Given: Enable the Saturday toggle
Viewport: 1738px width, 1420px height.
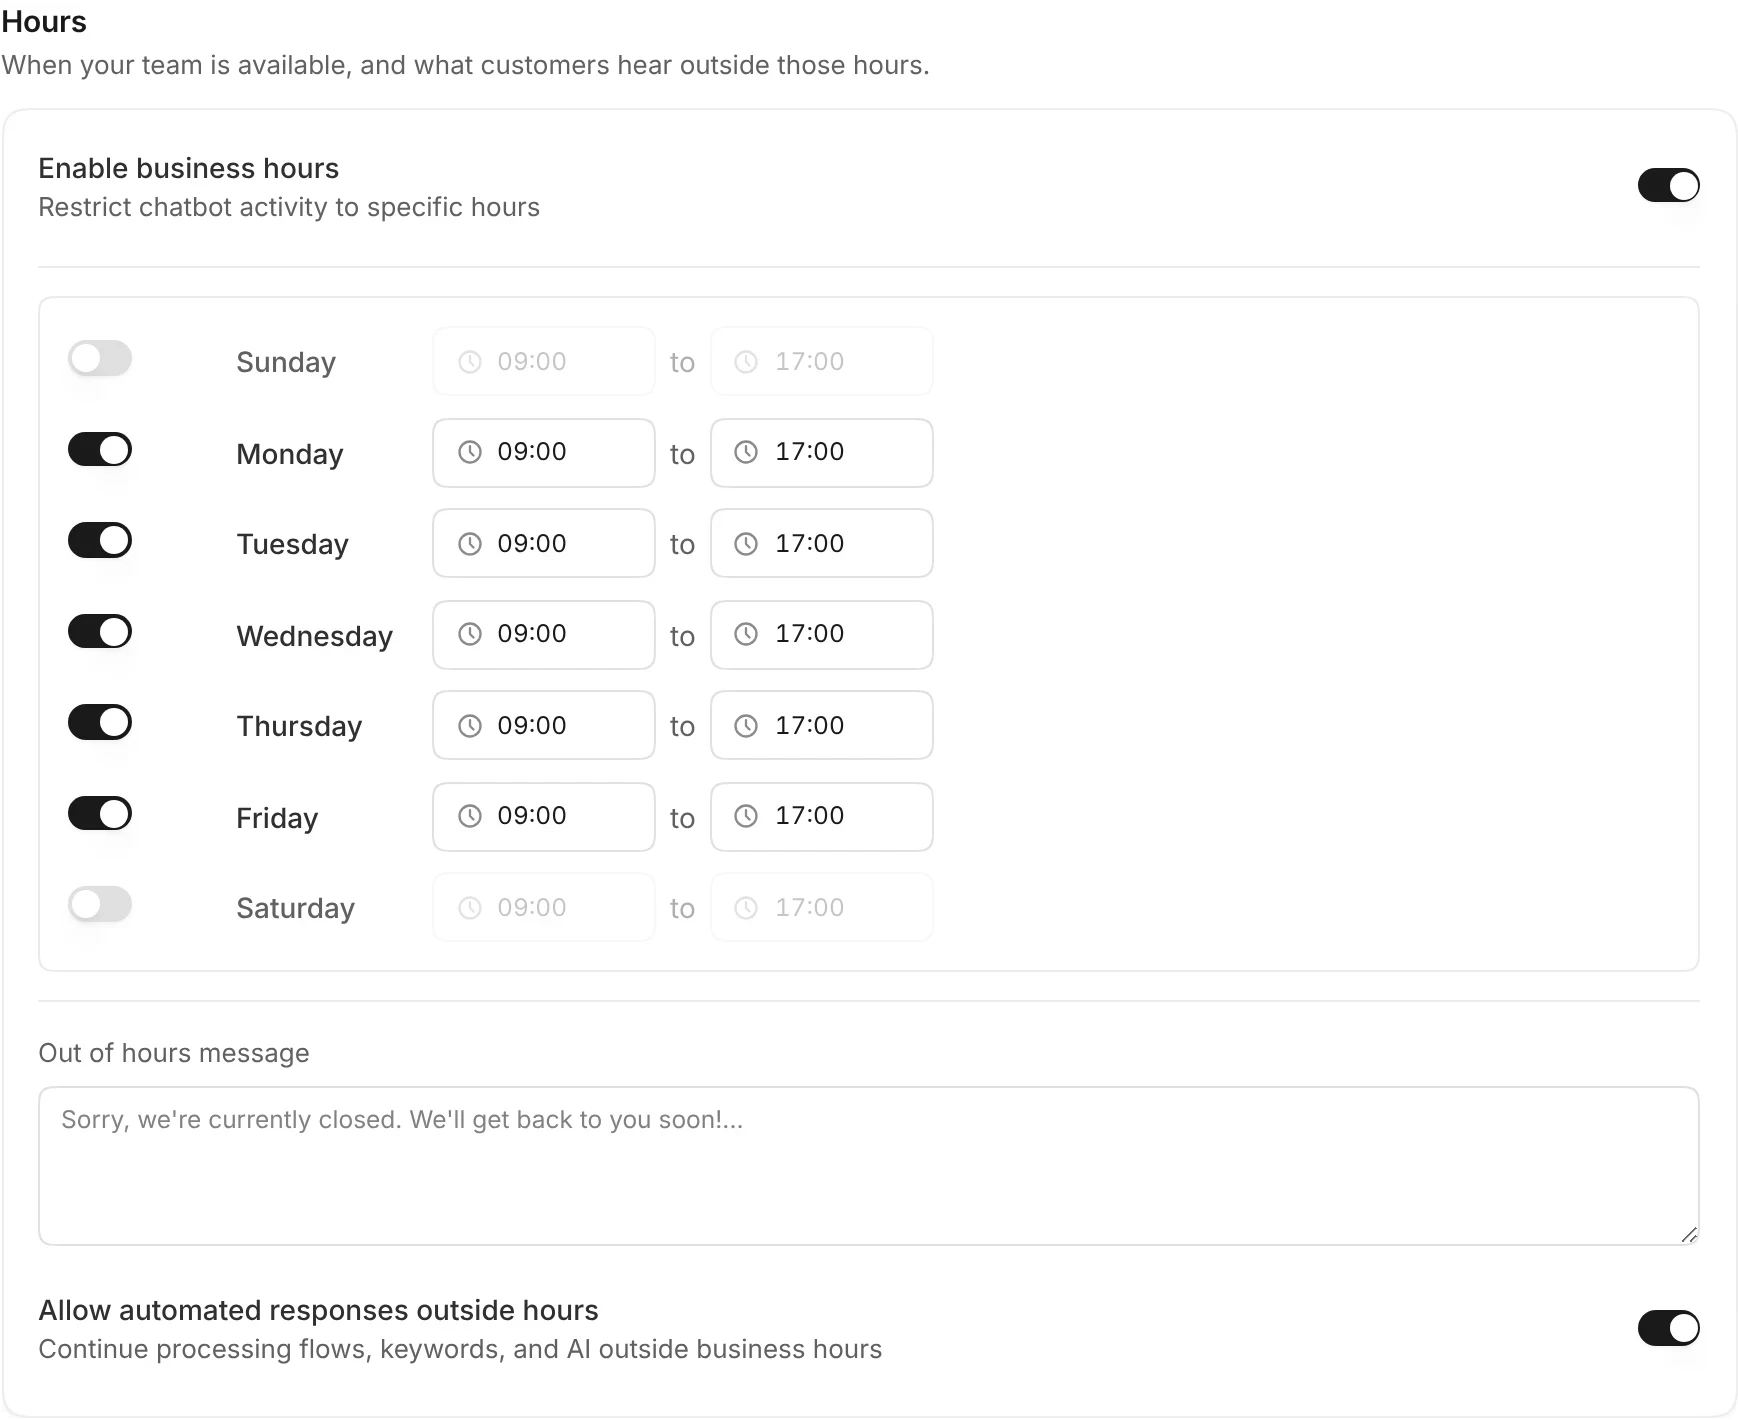Looking at the screenshot, I should point(100,904).
